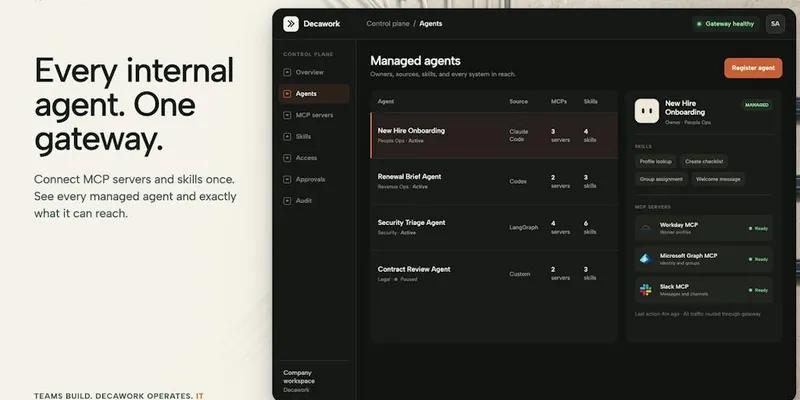Click Paused status of Contract Review Agent
Image resolution: width=800 pixels, height=400 pixels.
406,280
